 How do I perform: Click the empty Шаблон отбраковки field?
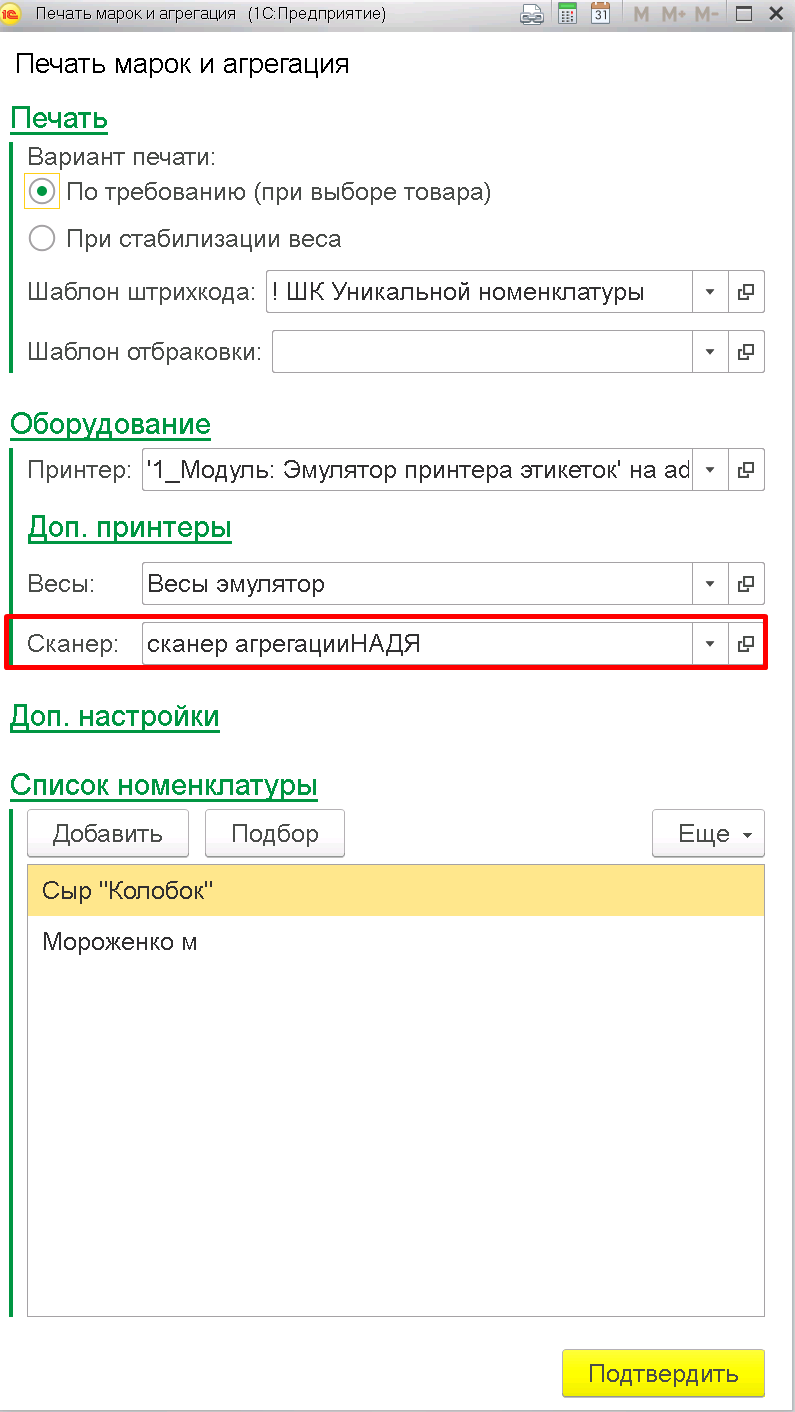[483, 352]
